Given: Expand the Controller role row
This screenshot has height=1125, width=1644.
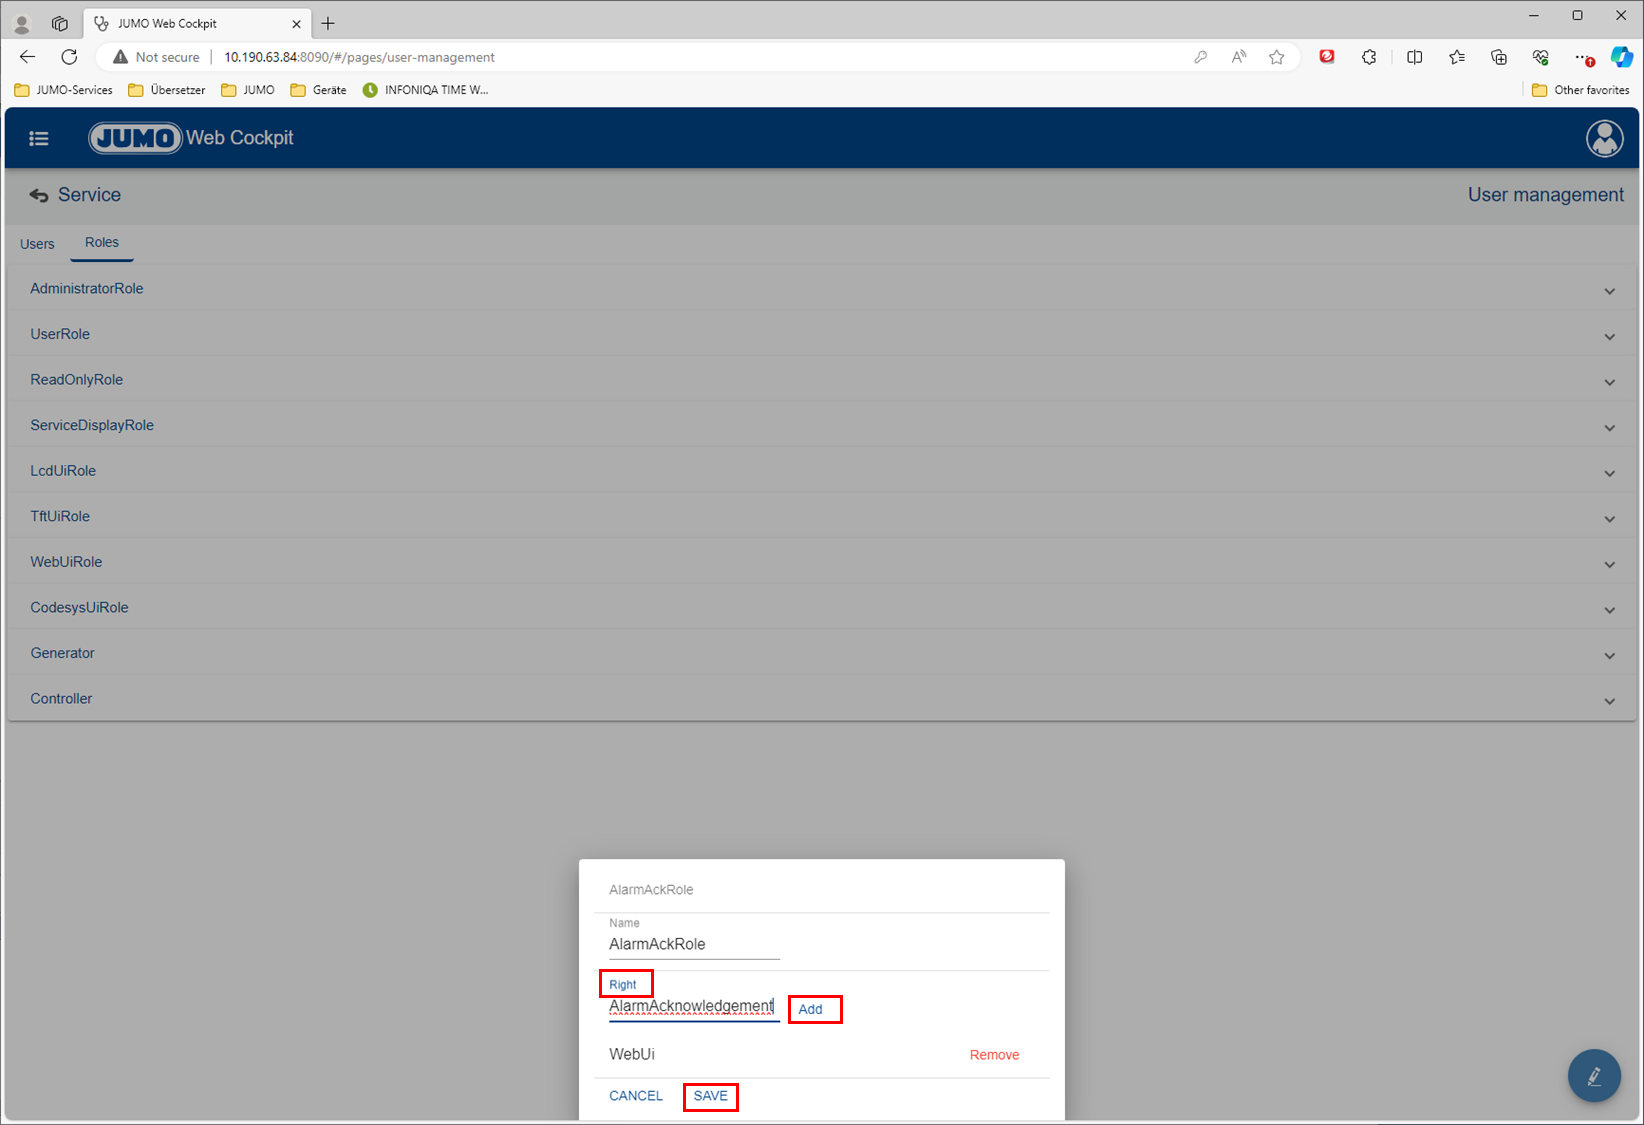Looking at the screenshot, I should point(1609,701).
